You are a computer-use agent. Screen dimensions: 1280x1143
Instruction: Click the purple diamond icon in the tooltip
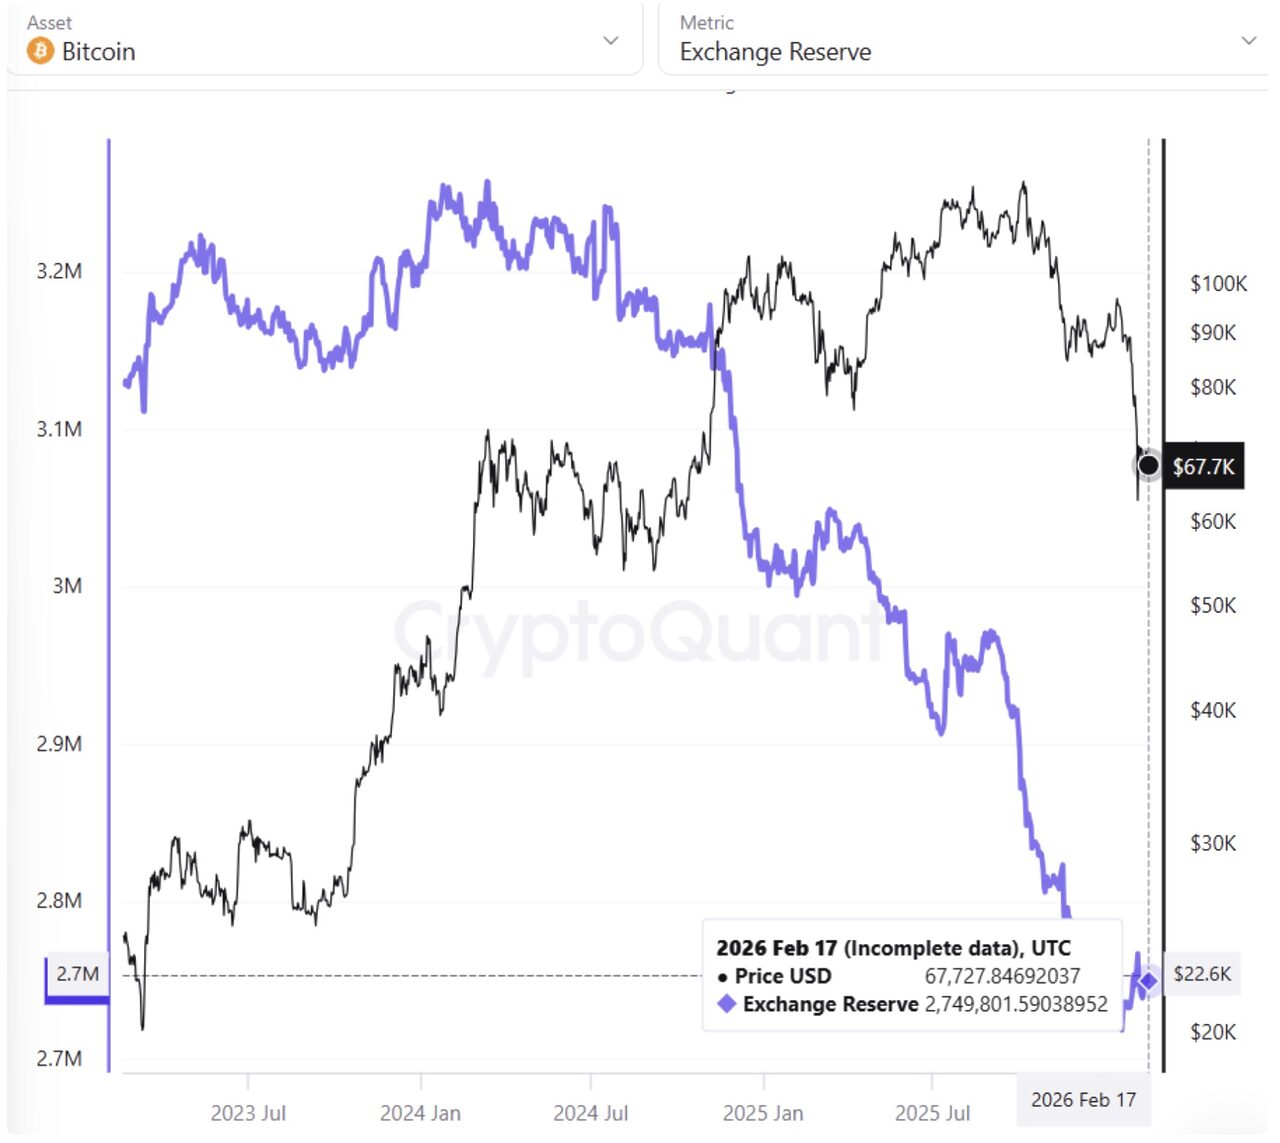pos(726,1003)
